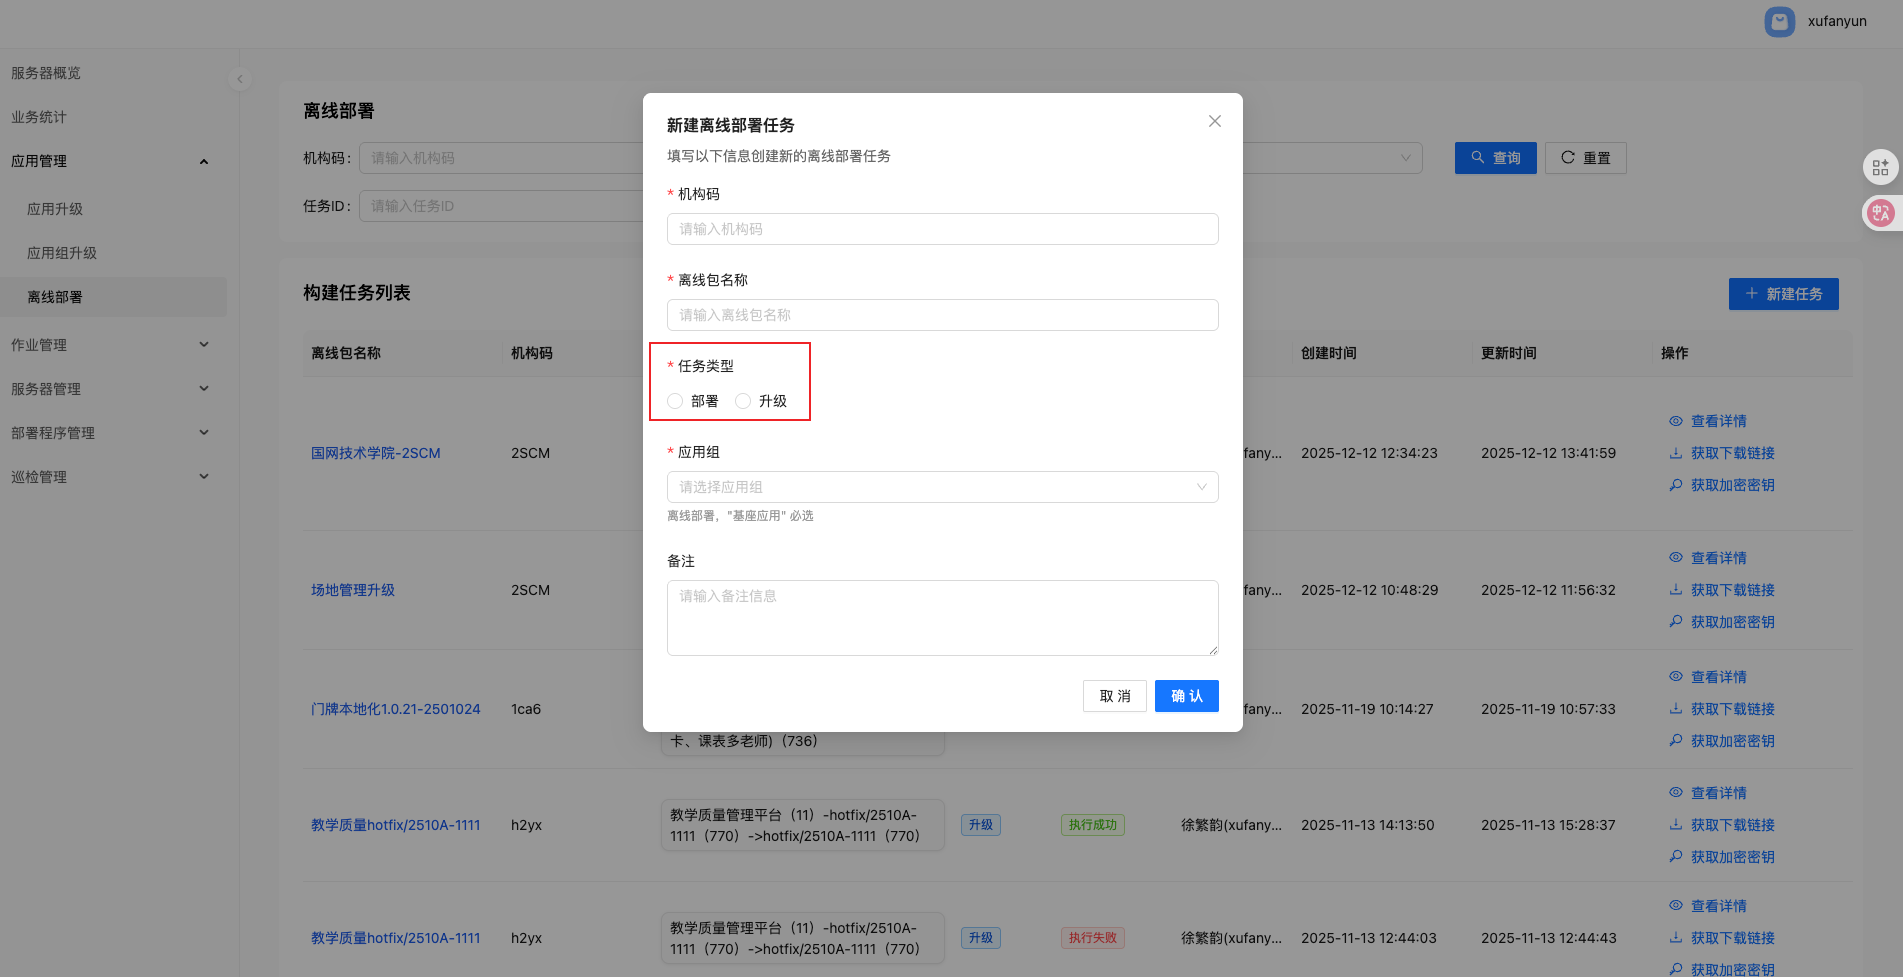Click the user avatar icon beside xufanyun
Image resolution: width=1903 pixels, height=977 pixels.
tap(1779, 22)
